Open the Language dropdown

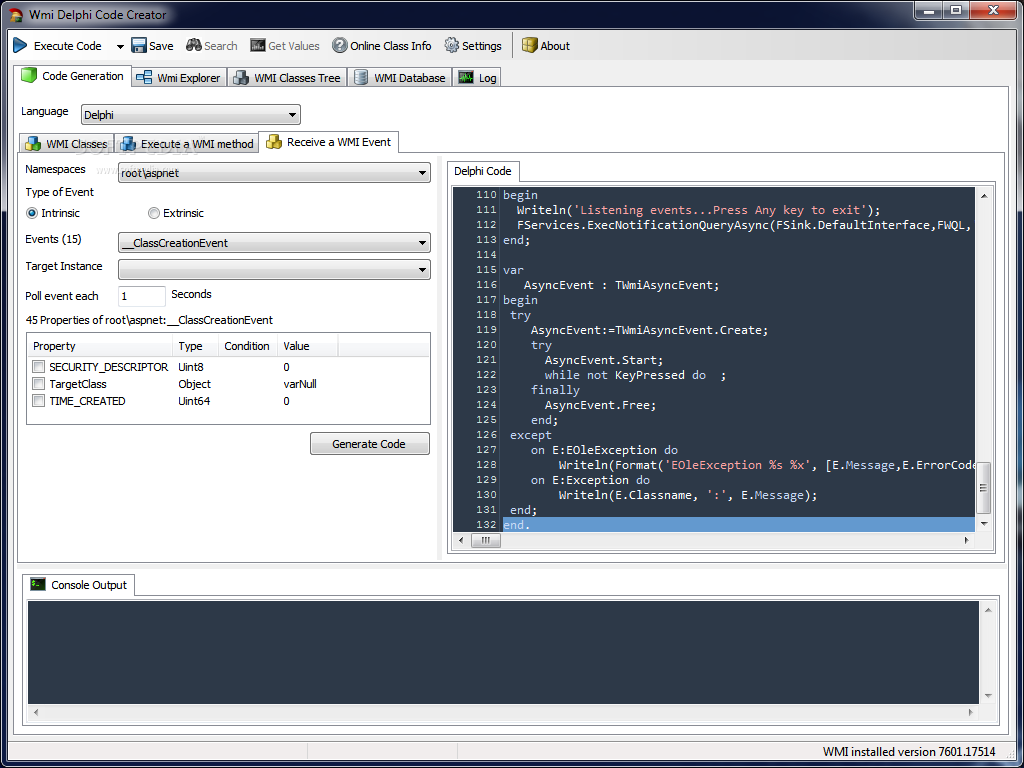(x=191, y=115)
